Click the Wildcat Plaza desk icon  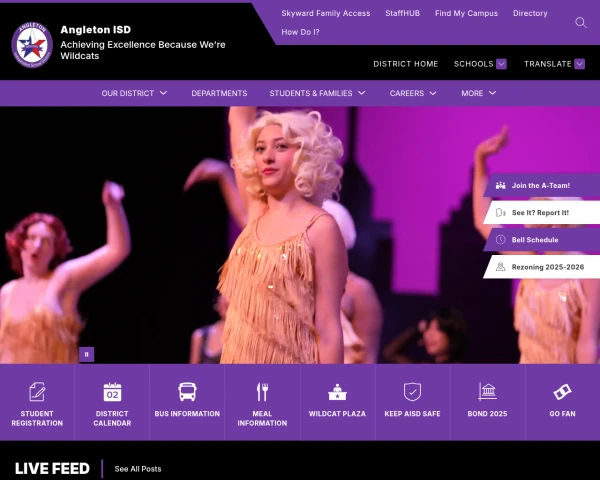[337, 392]
